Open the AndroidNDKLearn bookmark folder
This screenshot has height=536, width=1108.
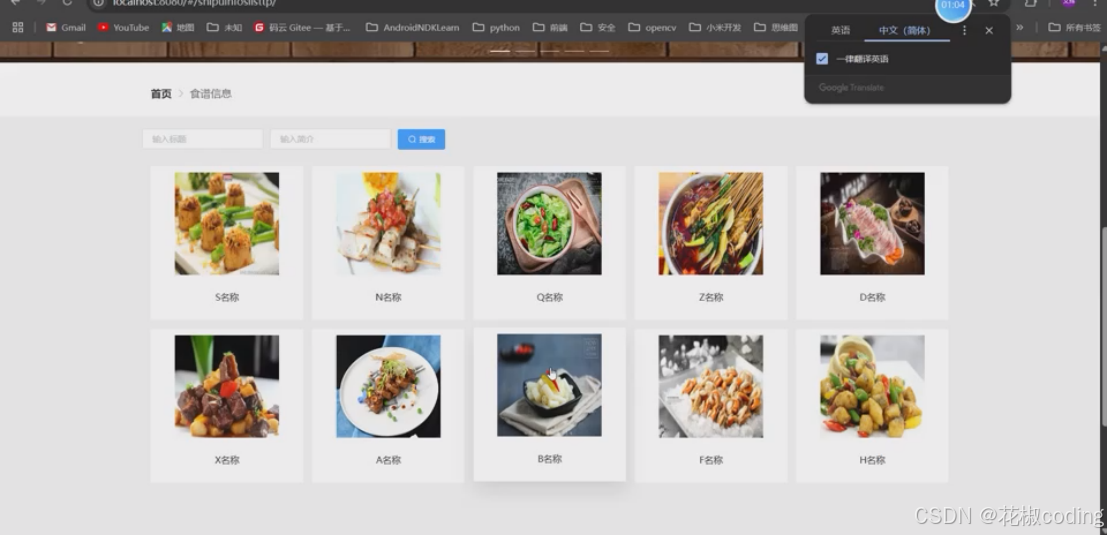[413, 28]
